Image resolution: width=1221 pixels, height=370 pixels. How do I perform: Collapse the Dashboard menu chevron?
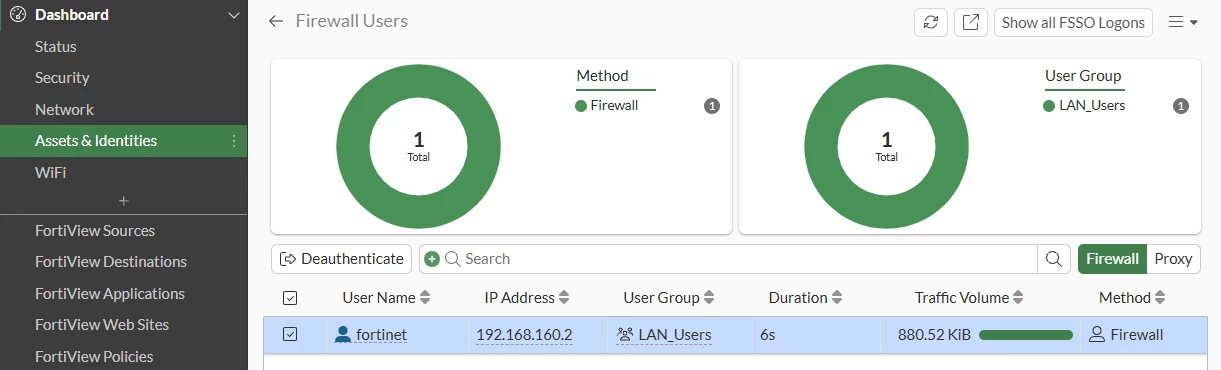[x=234, y=15]
